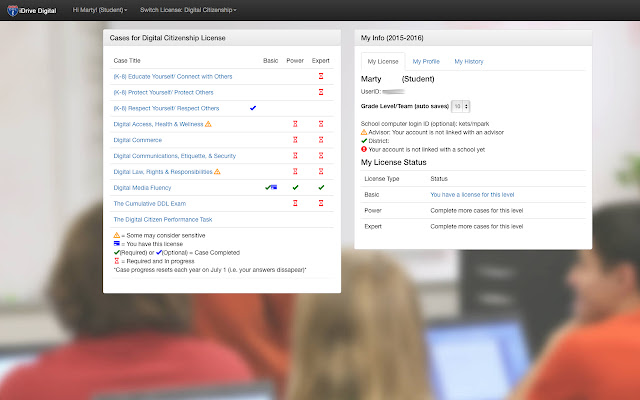
Task: Click 'Complete more cases' status for Power
Action: 477,211
